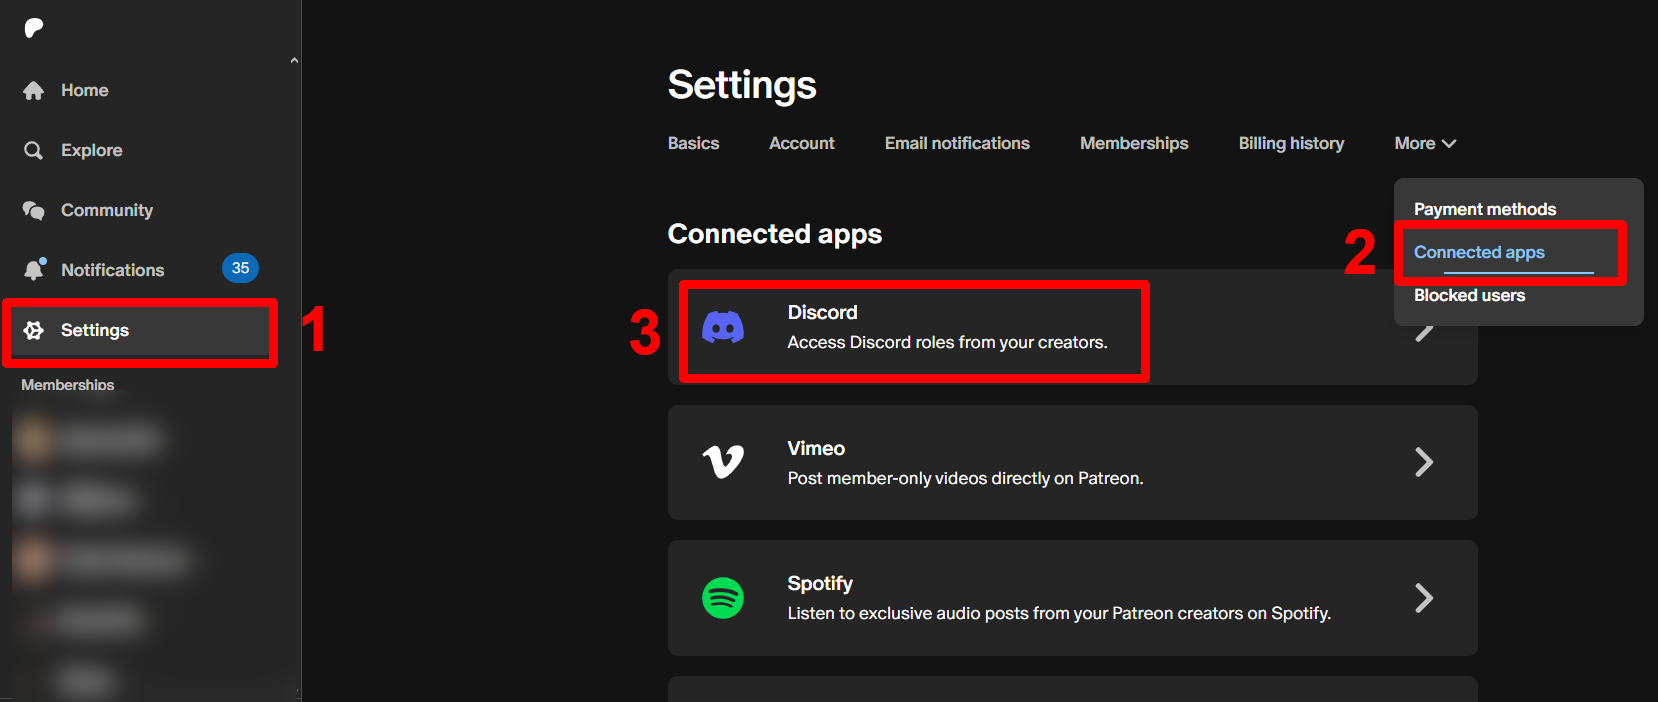Open the Email notifications tab
Image resolution: width=1658 pixels, height=702 pixels.
pos(957,144)
